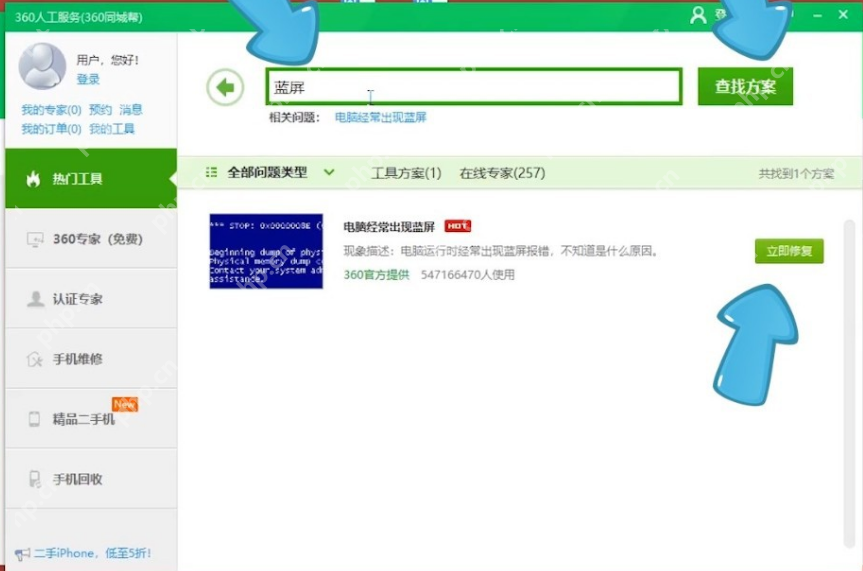Click the search field containing 蓝屏
Viewport: 863px width, 571px height.
[474, 86]
